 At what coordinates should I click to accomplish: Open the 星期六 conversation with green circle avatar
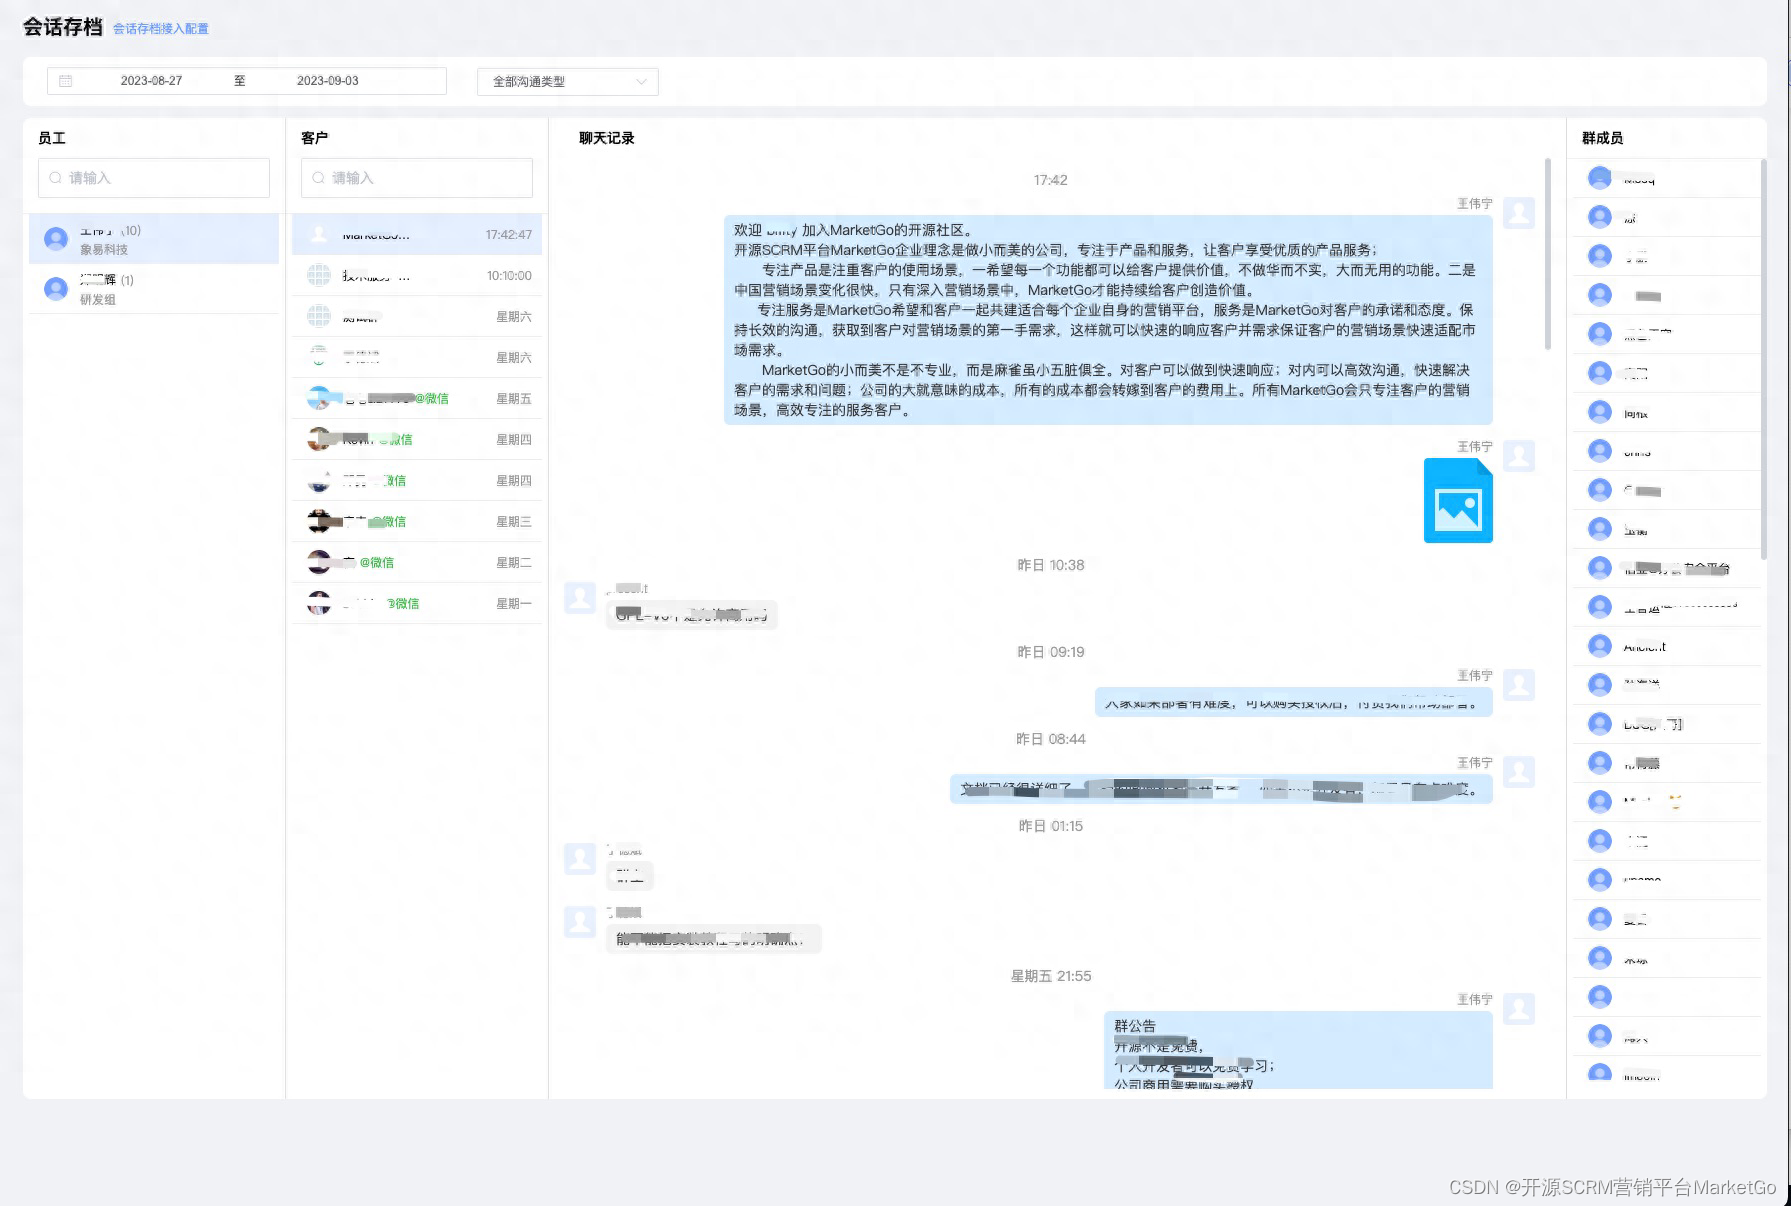417,357
